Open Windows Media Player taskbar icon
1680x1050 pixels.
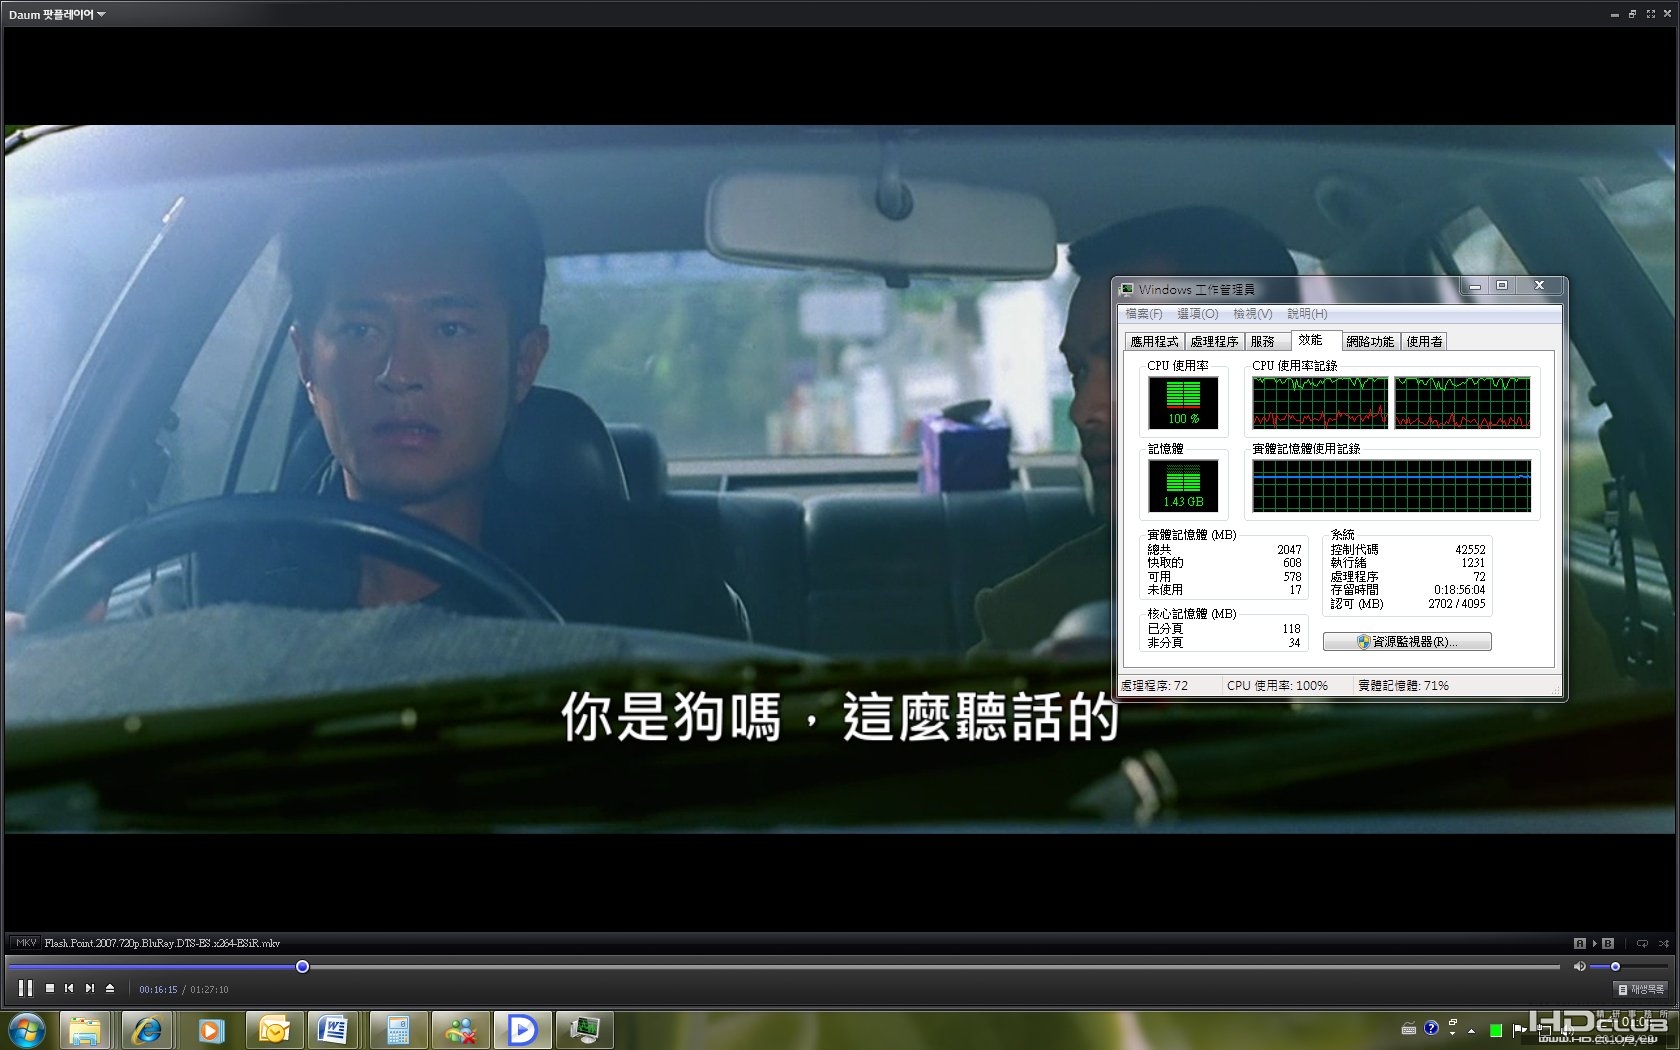[210, 1030]
